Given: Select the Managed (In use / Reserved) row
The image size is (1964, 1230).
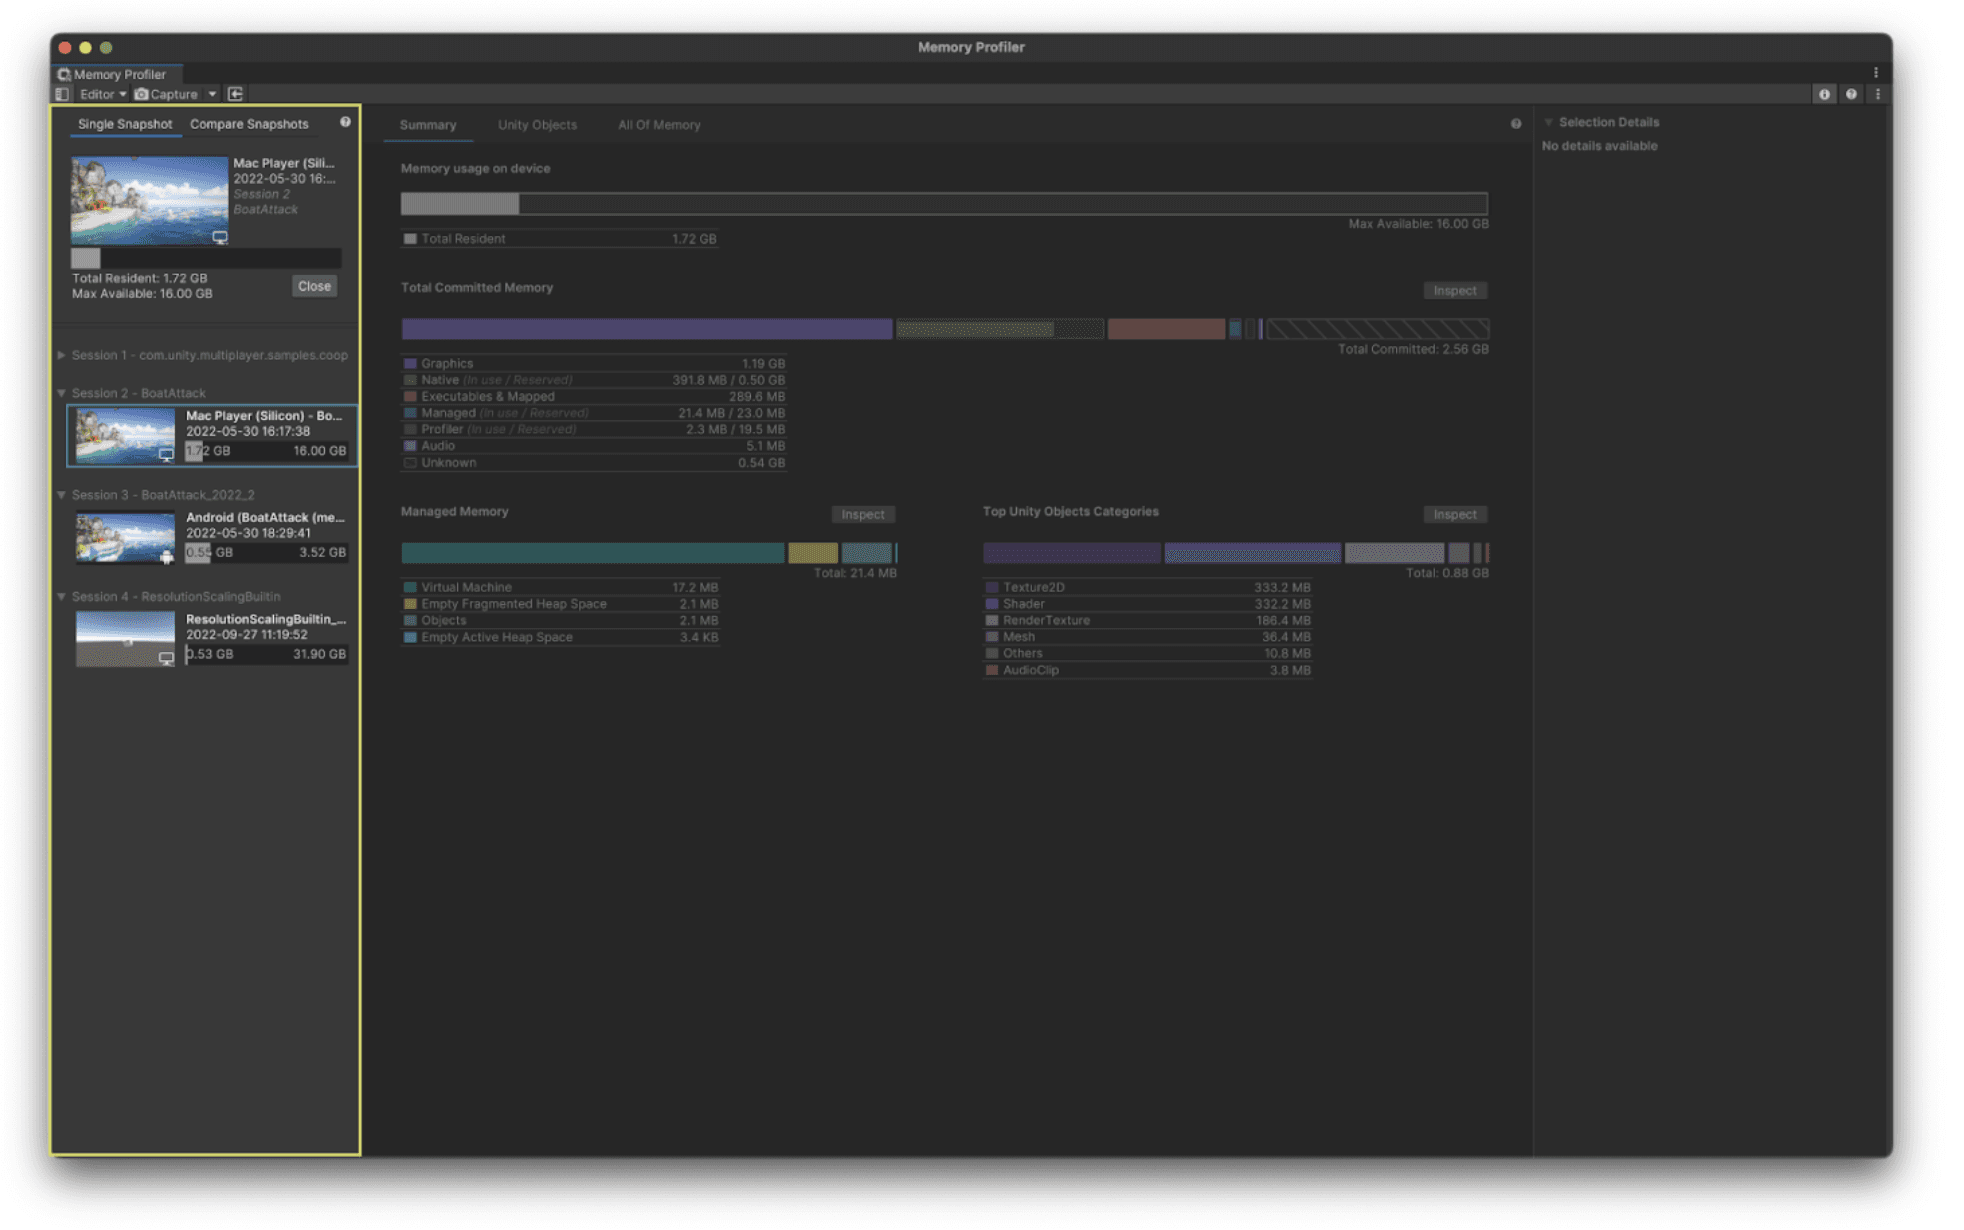Looking at the screenshot, I should click(x=594, y=413).
